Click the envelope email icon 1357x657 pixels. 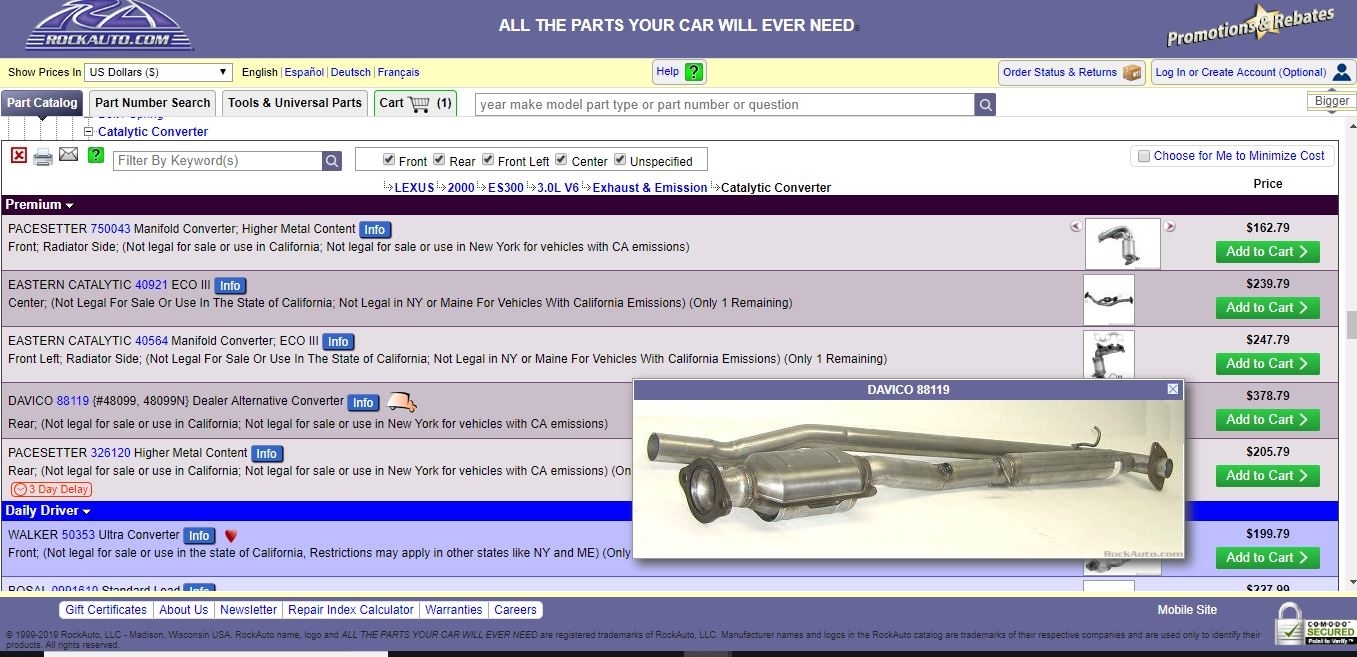[x=69, y=154]
